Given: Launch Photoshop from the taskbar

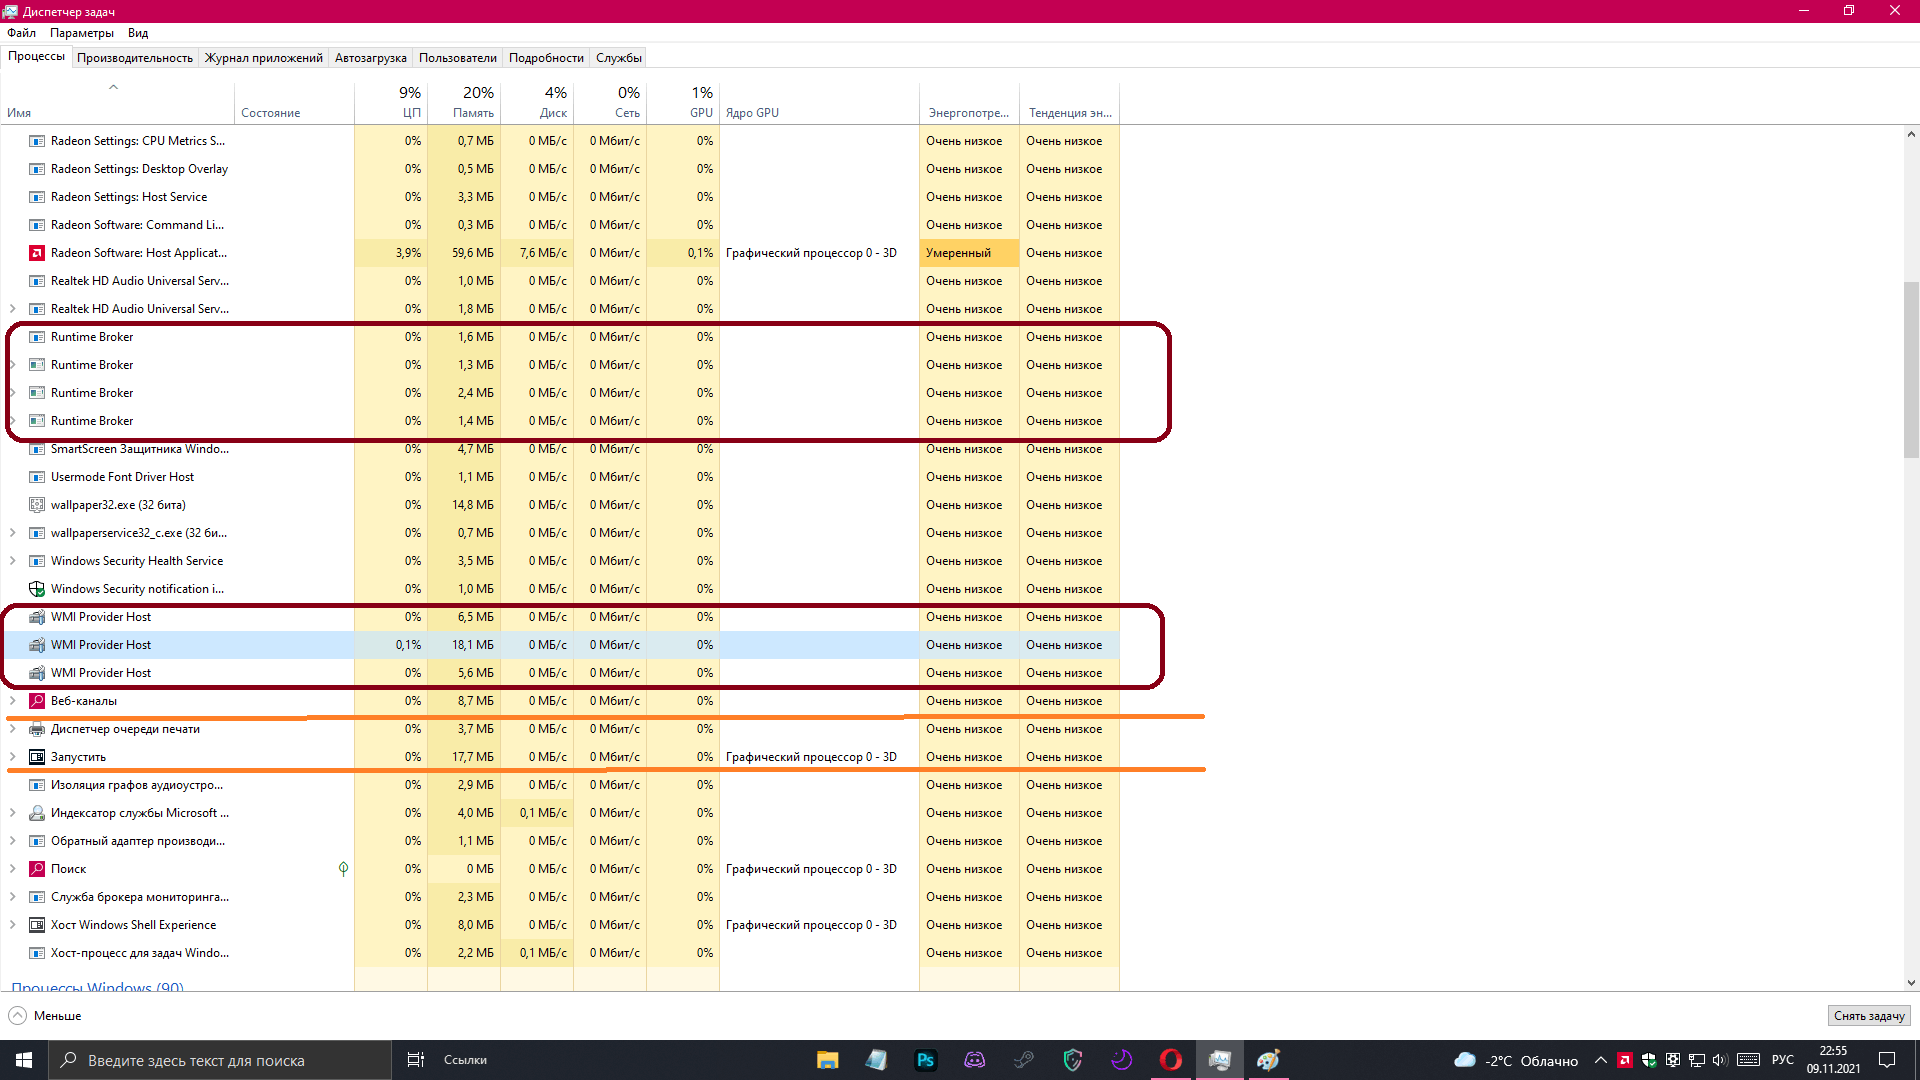Looking at the screenshot, I should click(x=925, y=1060).
